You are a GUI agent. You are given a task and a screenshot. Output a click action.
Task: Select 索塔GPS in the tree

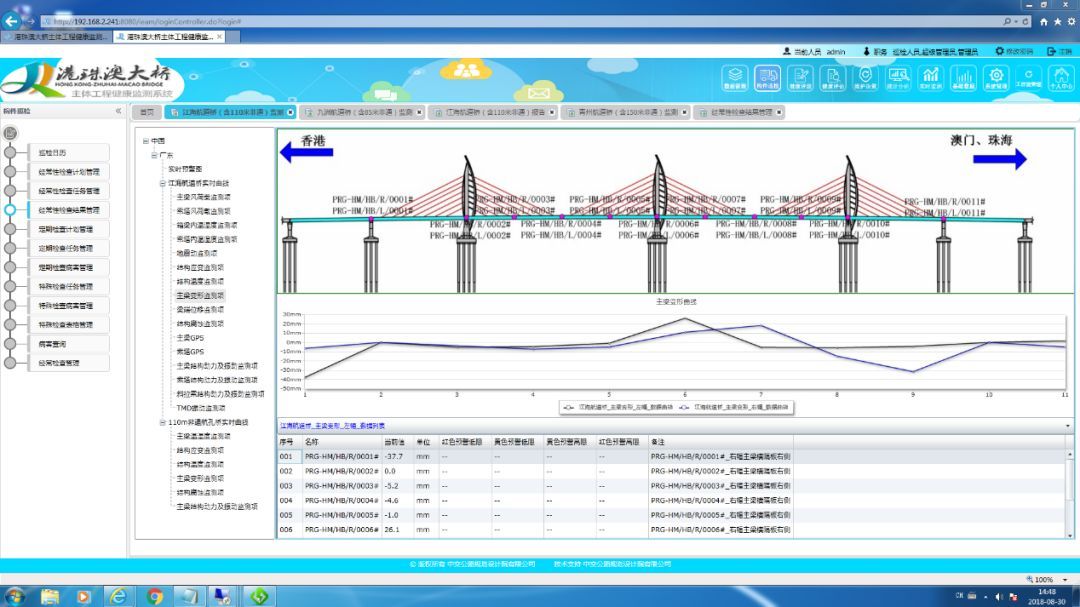click(190, 351)
